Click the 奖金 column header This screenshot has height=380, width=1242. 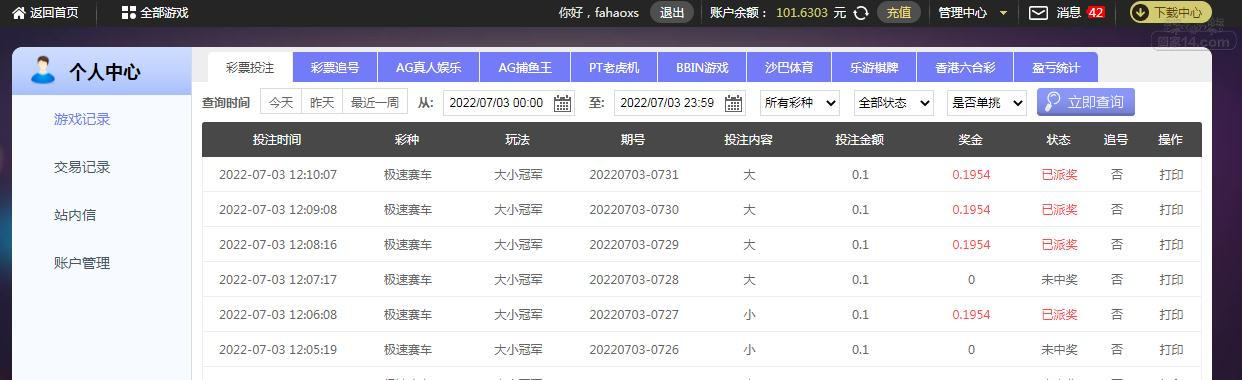[970, 140]
